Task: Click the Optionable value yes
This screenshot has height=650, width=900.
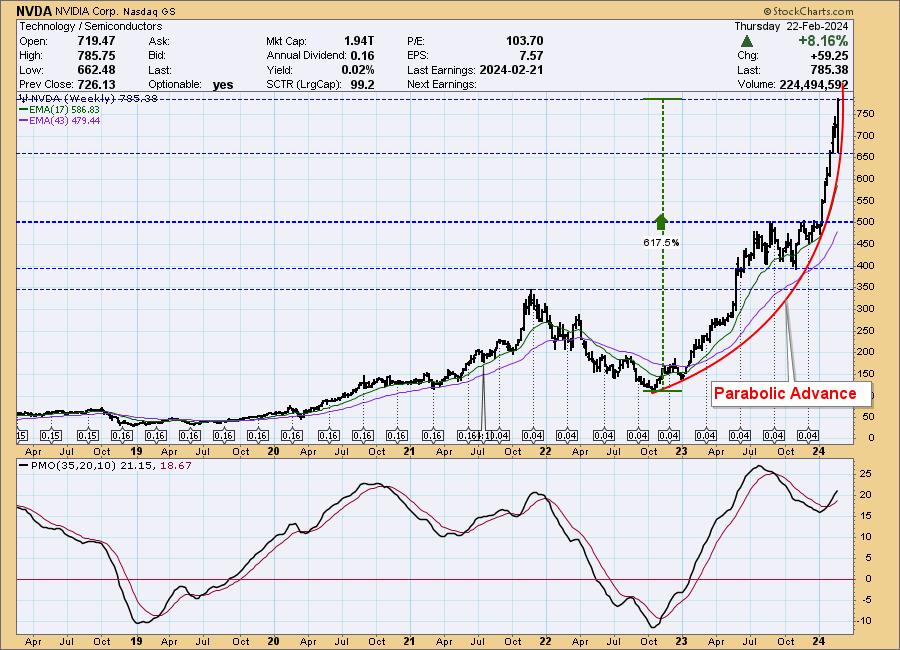Action: (x=223, y=85)
